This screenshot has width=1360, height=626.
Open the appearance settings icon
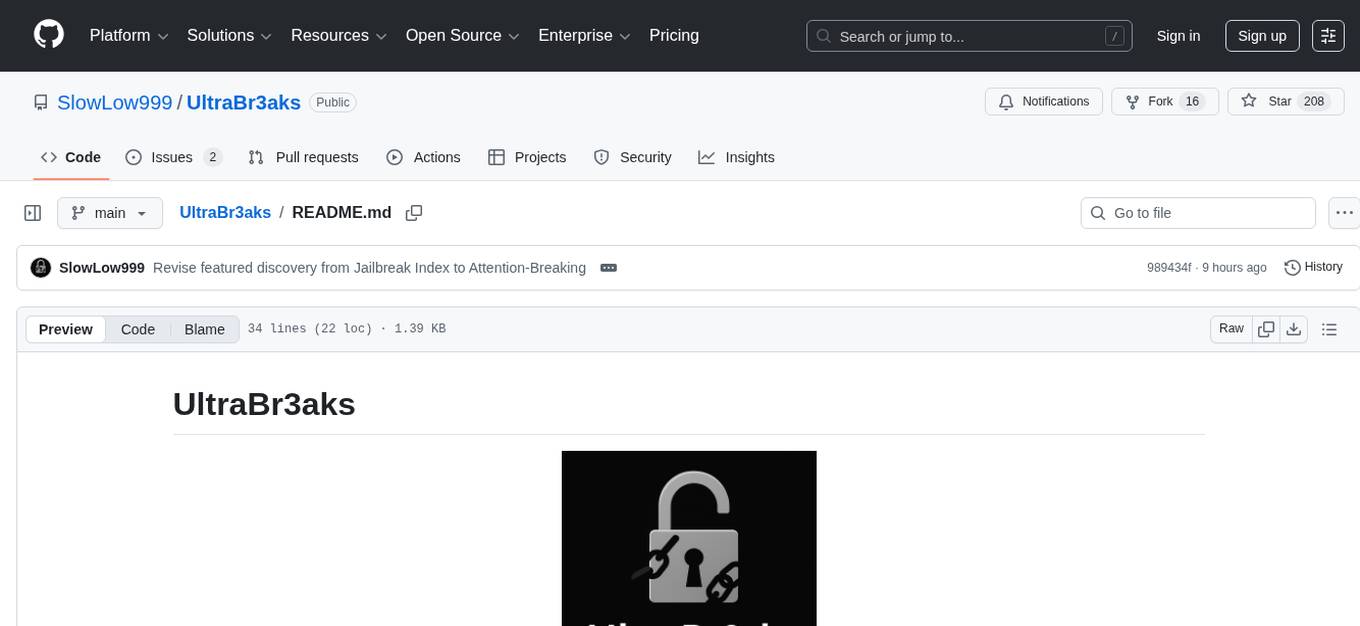point(1328,36)
